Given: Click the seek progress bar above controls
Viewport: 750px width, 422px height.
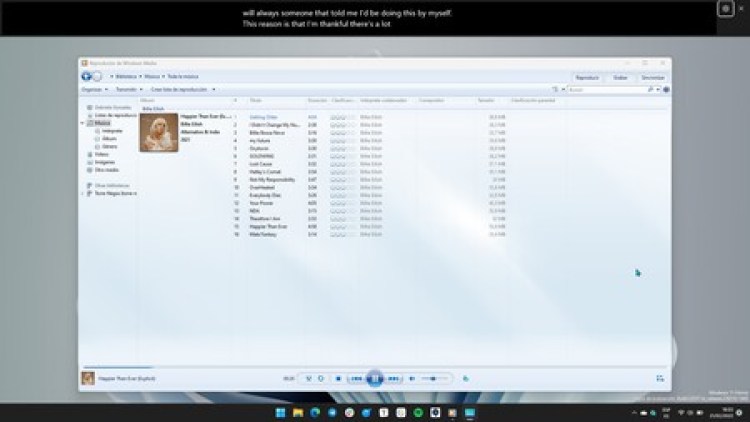Looking at the screenshot, I should pos(375,367).
